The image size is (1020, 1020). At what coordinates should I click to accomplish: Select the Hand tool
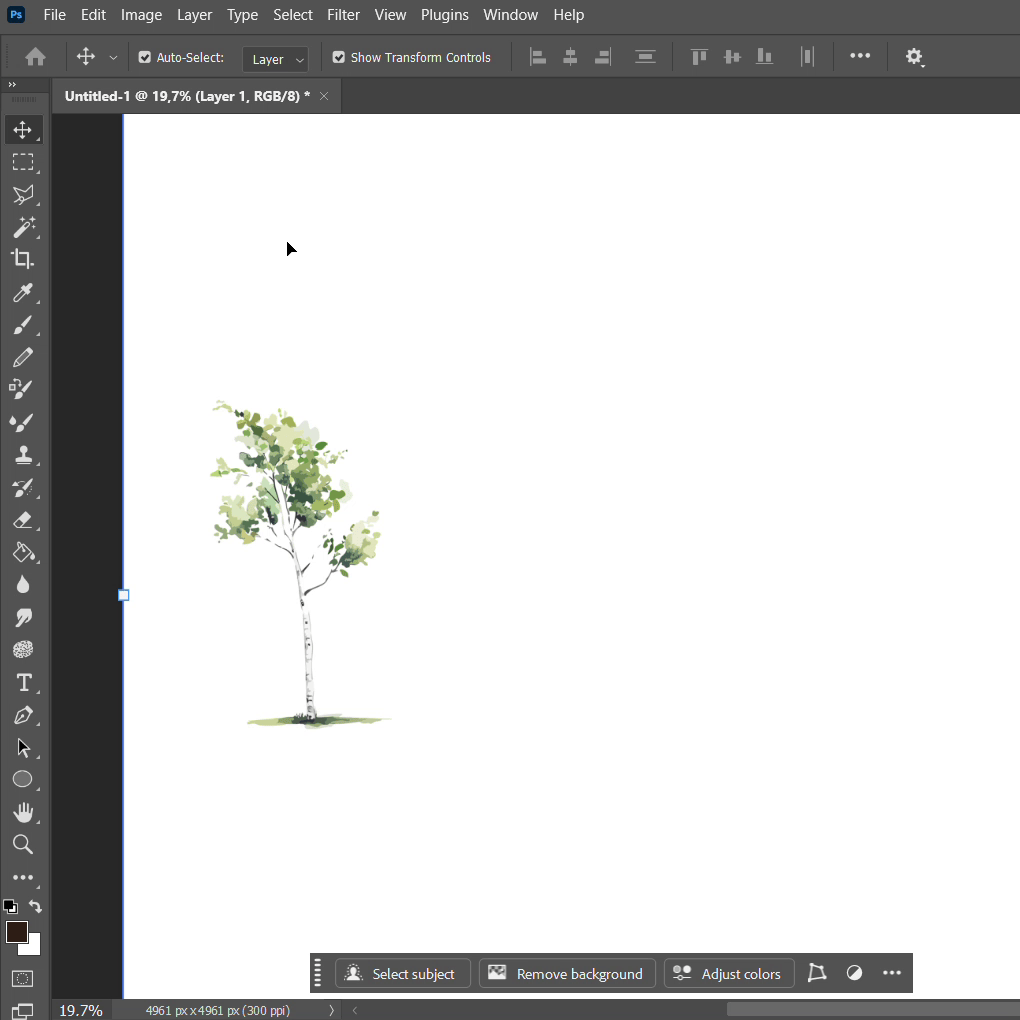(x=22, y=812)
